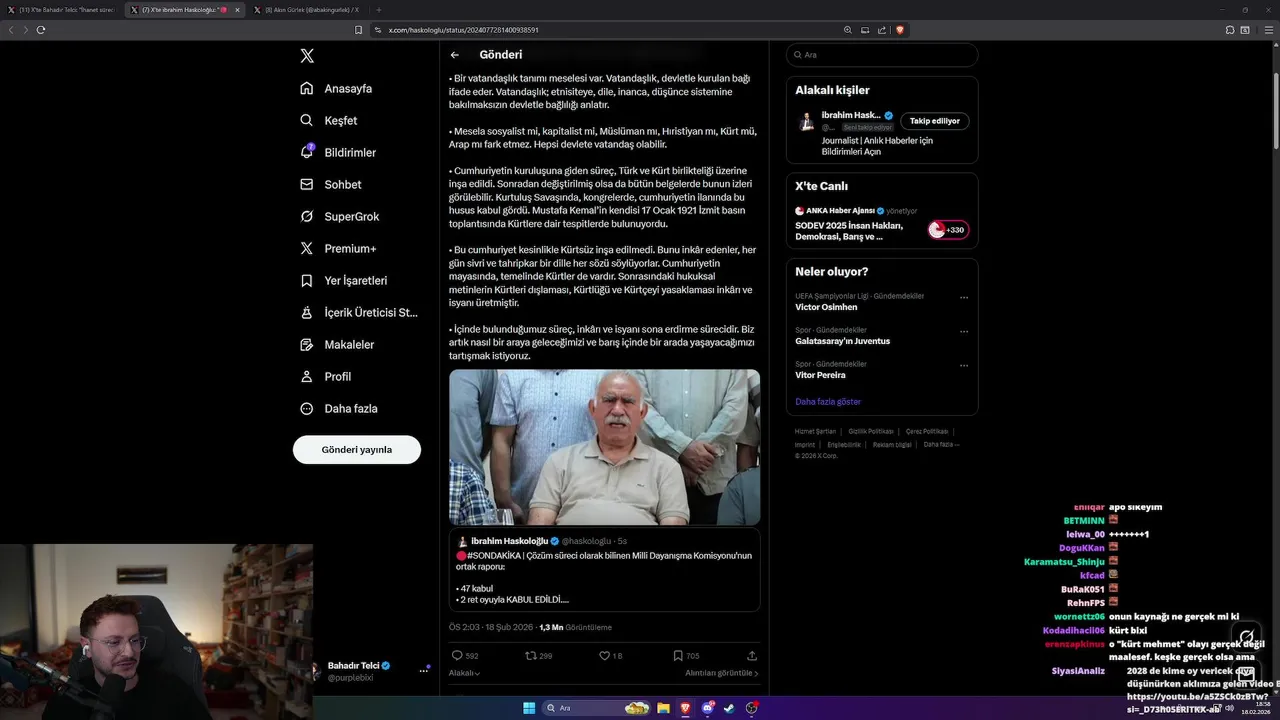Open SuperGrok from the sidebar
1280x720 pixels.
click(339, 216)
